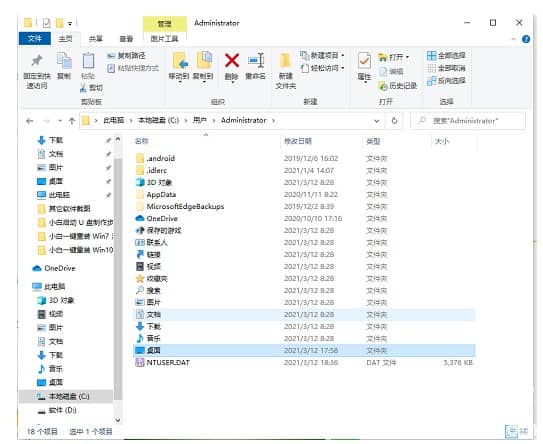
Task: Click the Users breadcrumb segment
Action: click(199, 121)
